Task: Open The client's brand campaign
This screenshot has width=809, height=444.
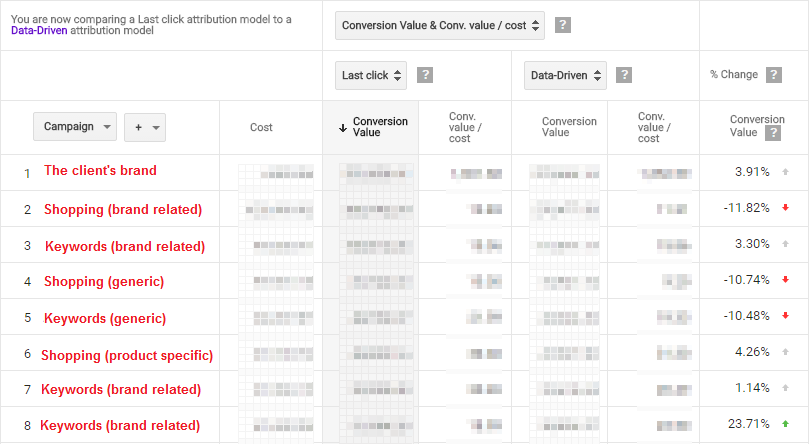Action: (100, 171)
